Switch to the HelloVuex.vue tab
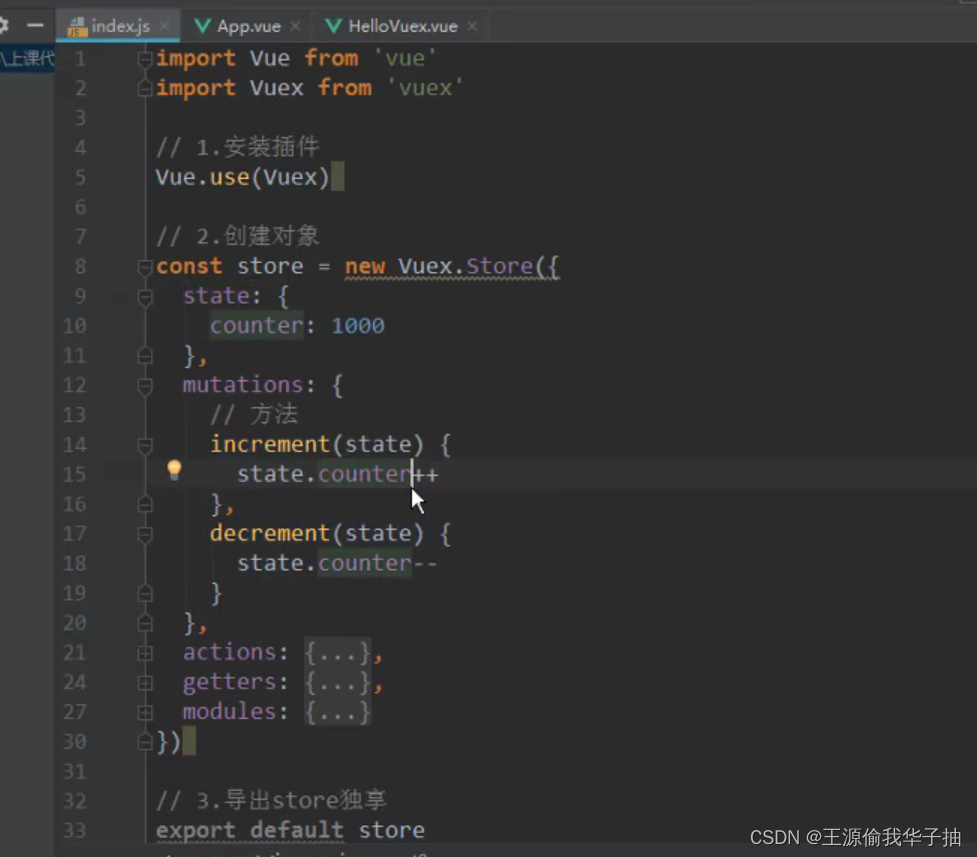Image resolution: width=977 pixels, height=857 pixels. click(x=402, y=26)
